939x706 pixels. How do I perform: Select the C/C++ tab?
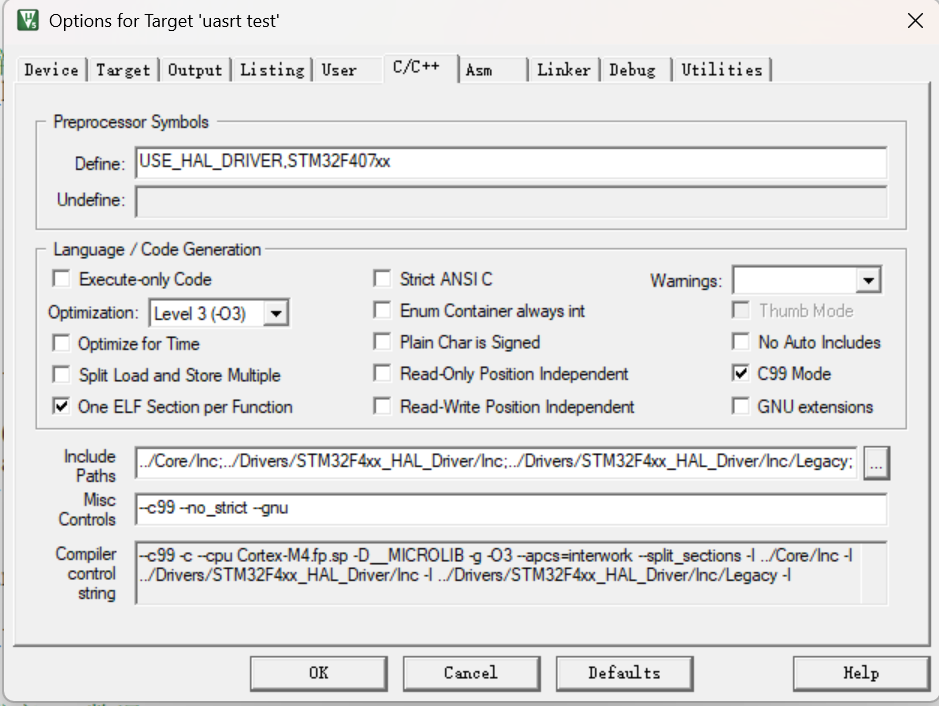tap(416, 66)
